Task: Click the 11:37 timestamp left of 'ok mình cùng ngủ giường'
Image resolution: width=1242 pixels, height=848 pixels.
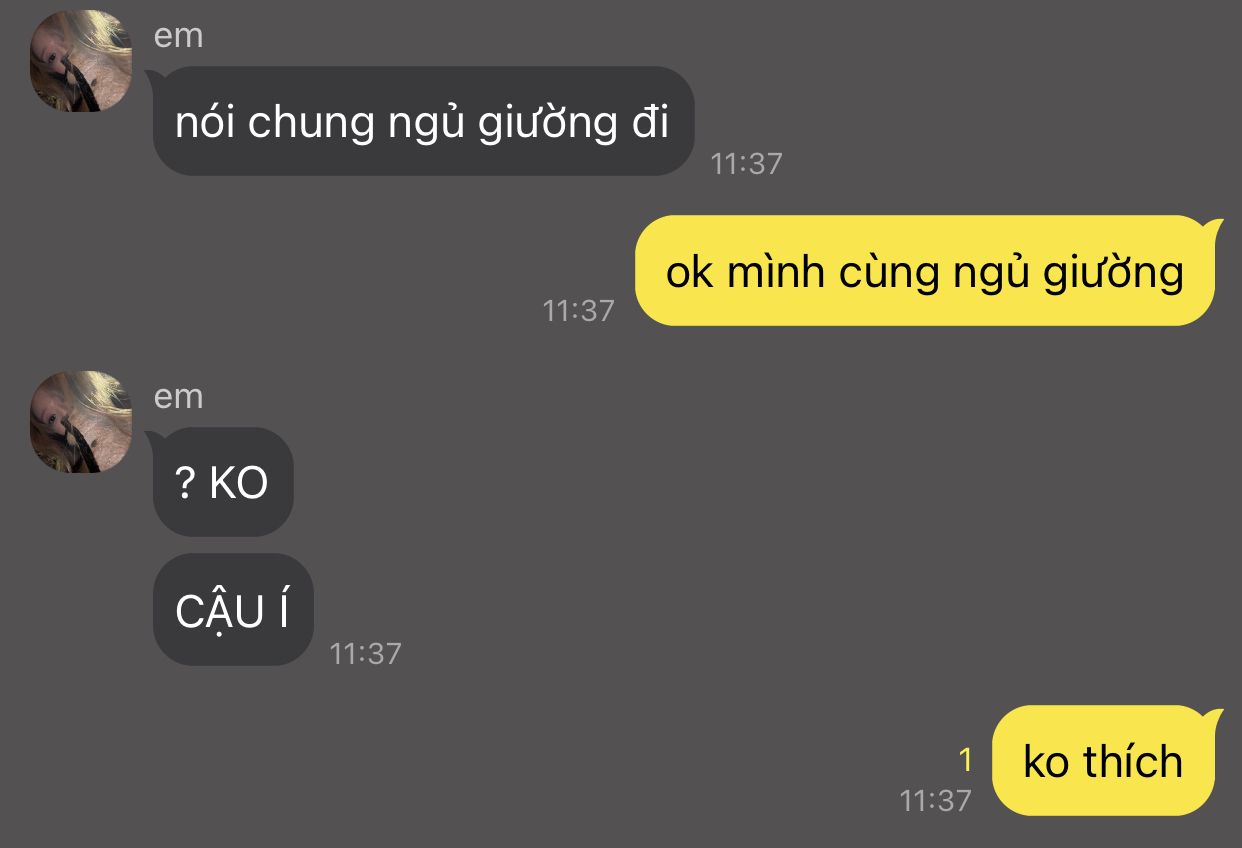Action: pos(578,310)
